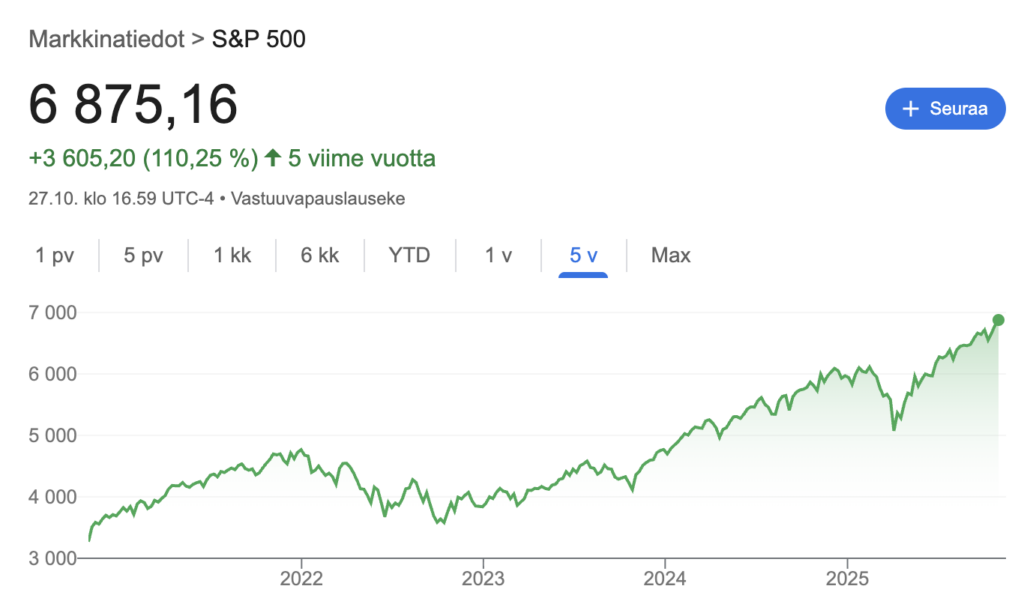The height and width of the screenshot is (604, 1024).
Task: Select the currently active 5 v tab
Action: coord(581,255)
